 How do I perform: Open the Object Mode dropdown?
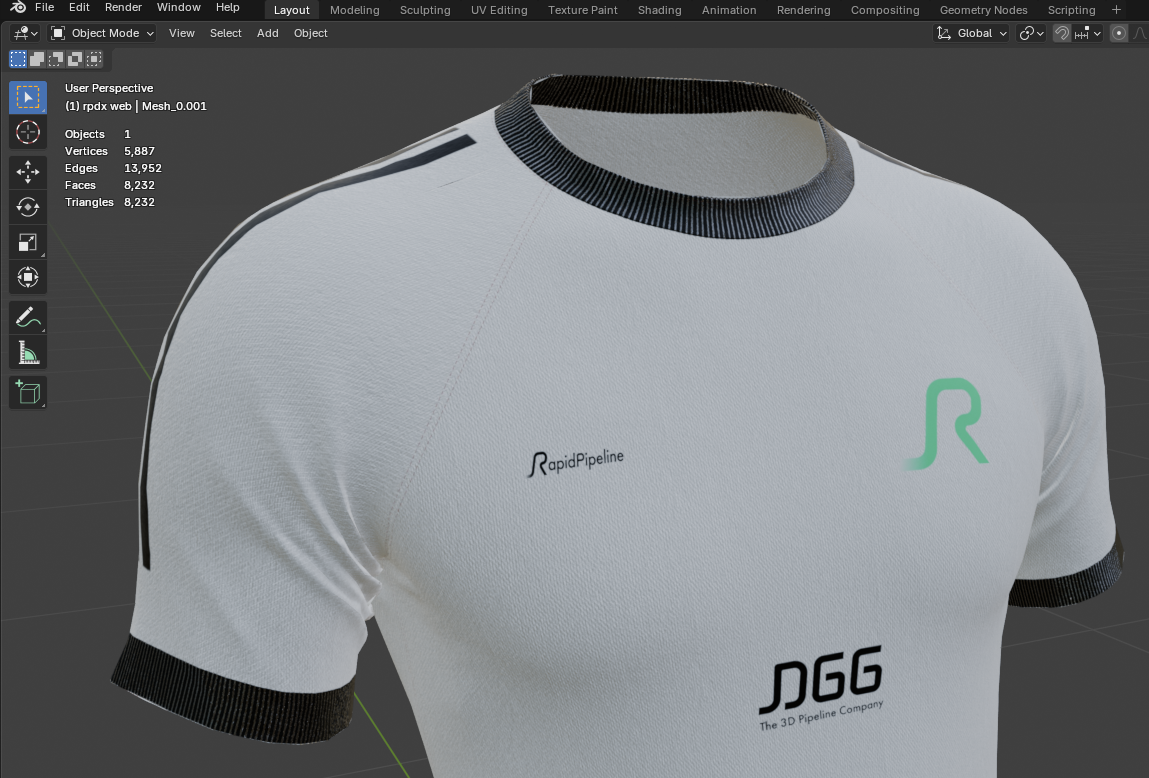(103, 33)
